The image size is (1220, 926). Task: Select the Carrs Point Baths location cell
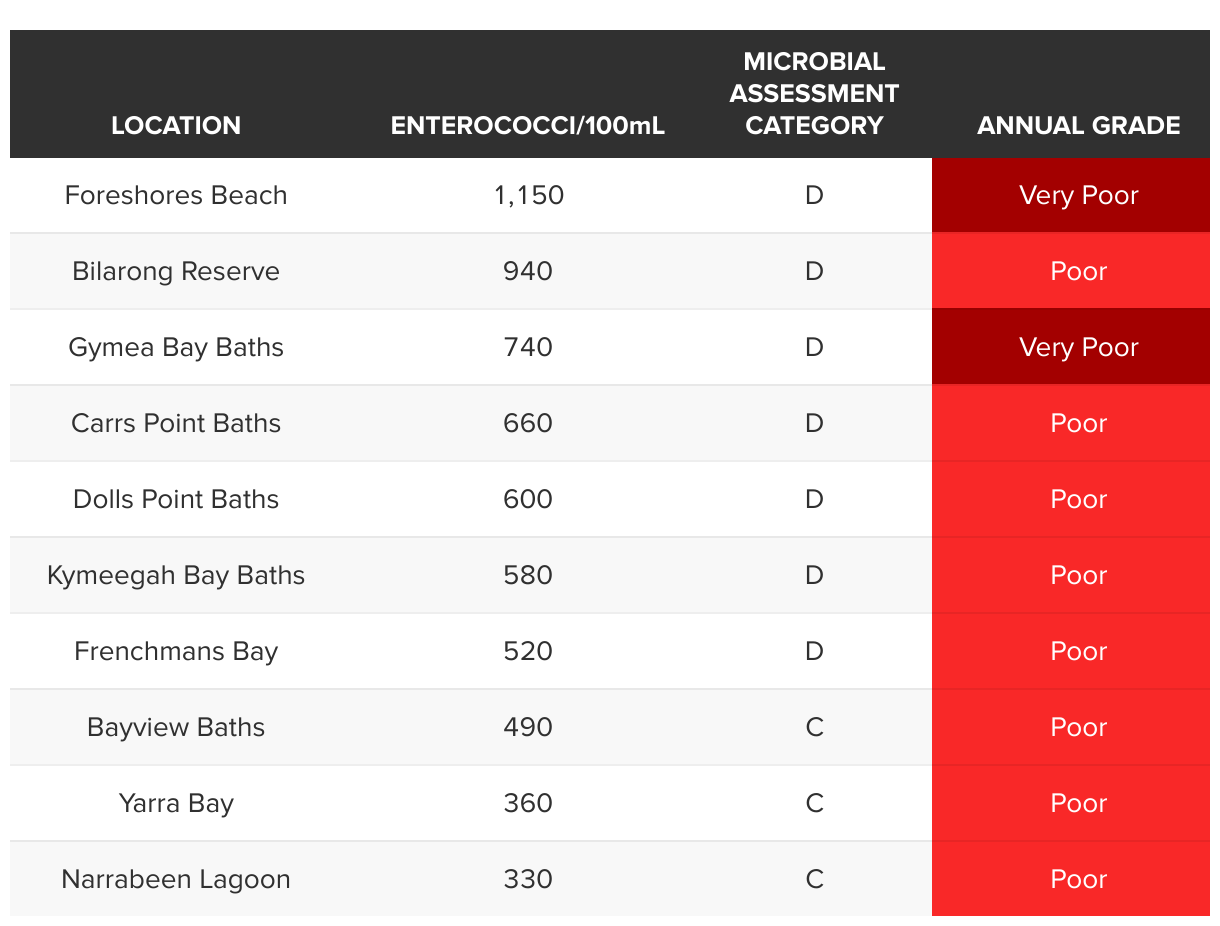pyautogui.click(x=176, y=423)
